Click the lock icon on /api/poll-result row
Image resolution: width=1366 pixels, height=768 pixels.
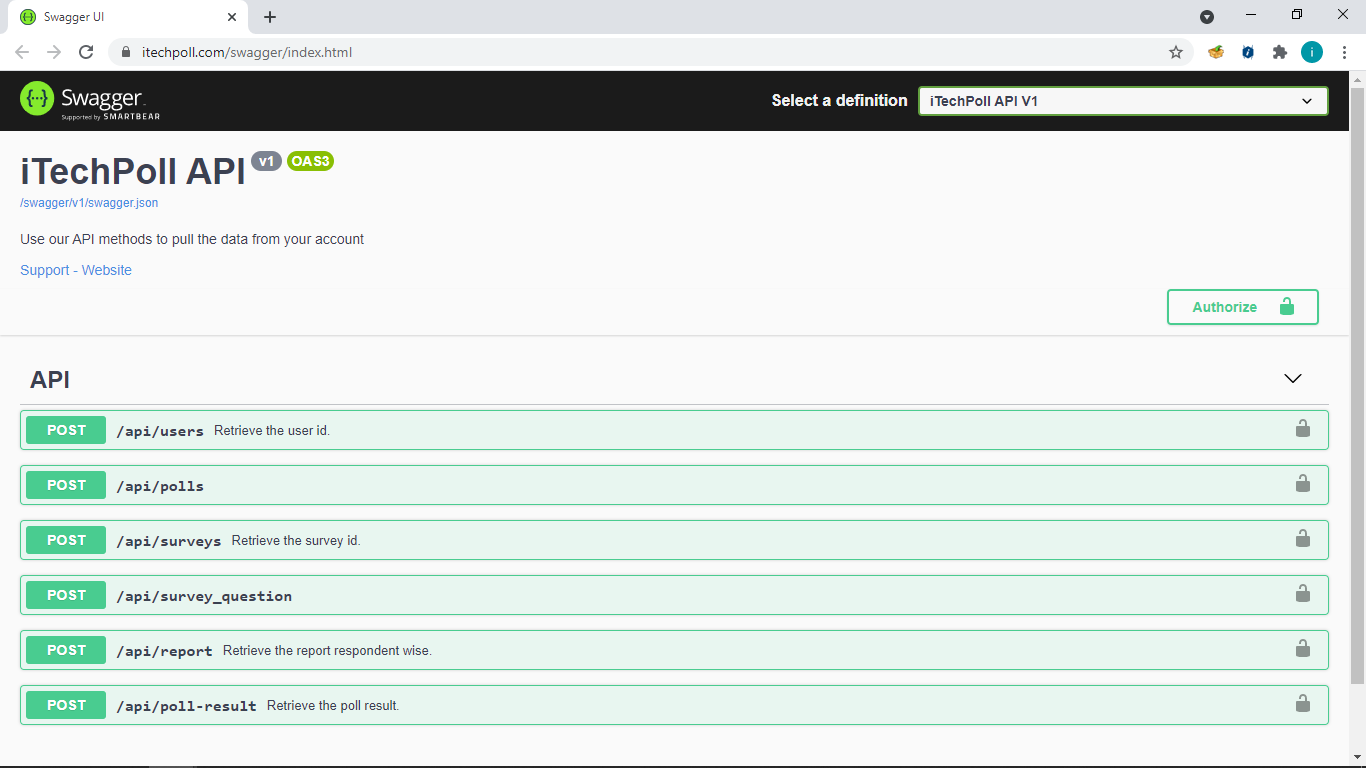point(1302,704)
